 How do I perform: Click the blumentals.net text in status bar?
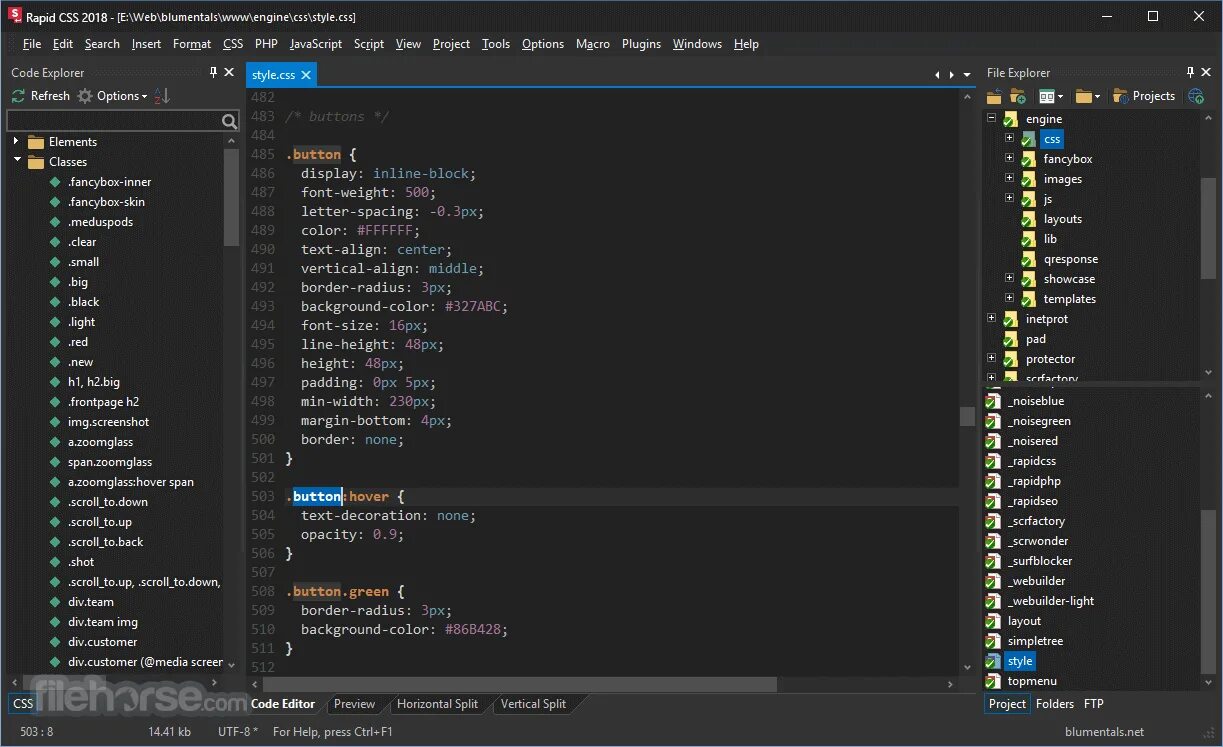[x=1104, y=732]
